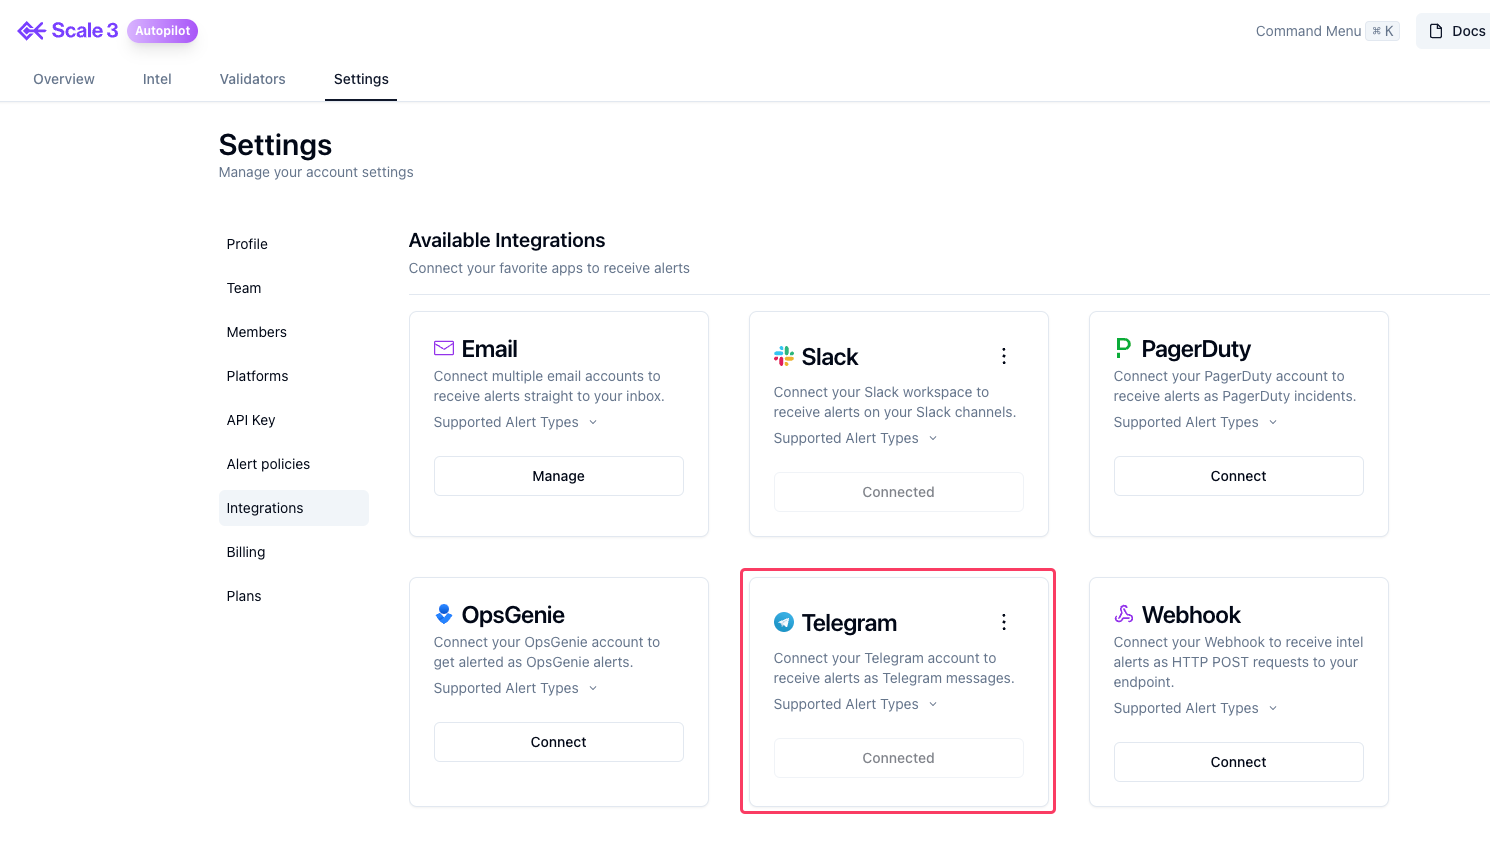Click Manage on Email card
This screenshot has width=1490, height=841.
(x=559, y=476)
